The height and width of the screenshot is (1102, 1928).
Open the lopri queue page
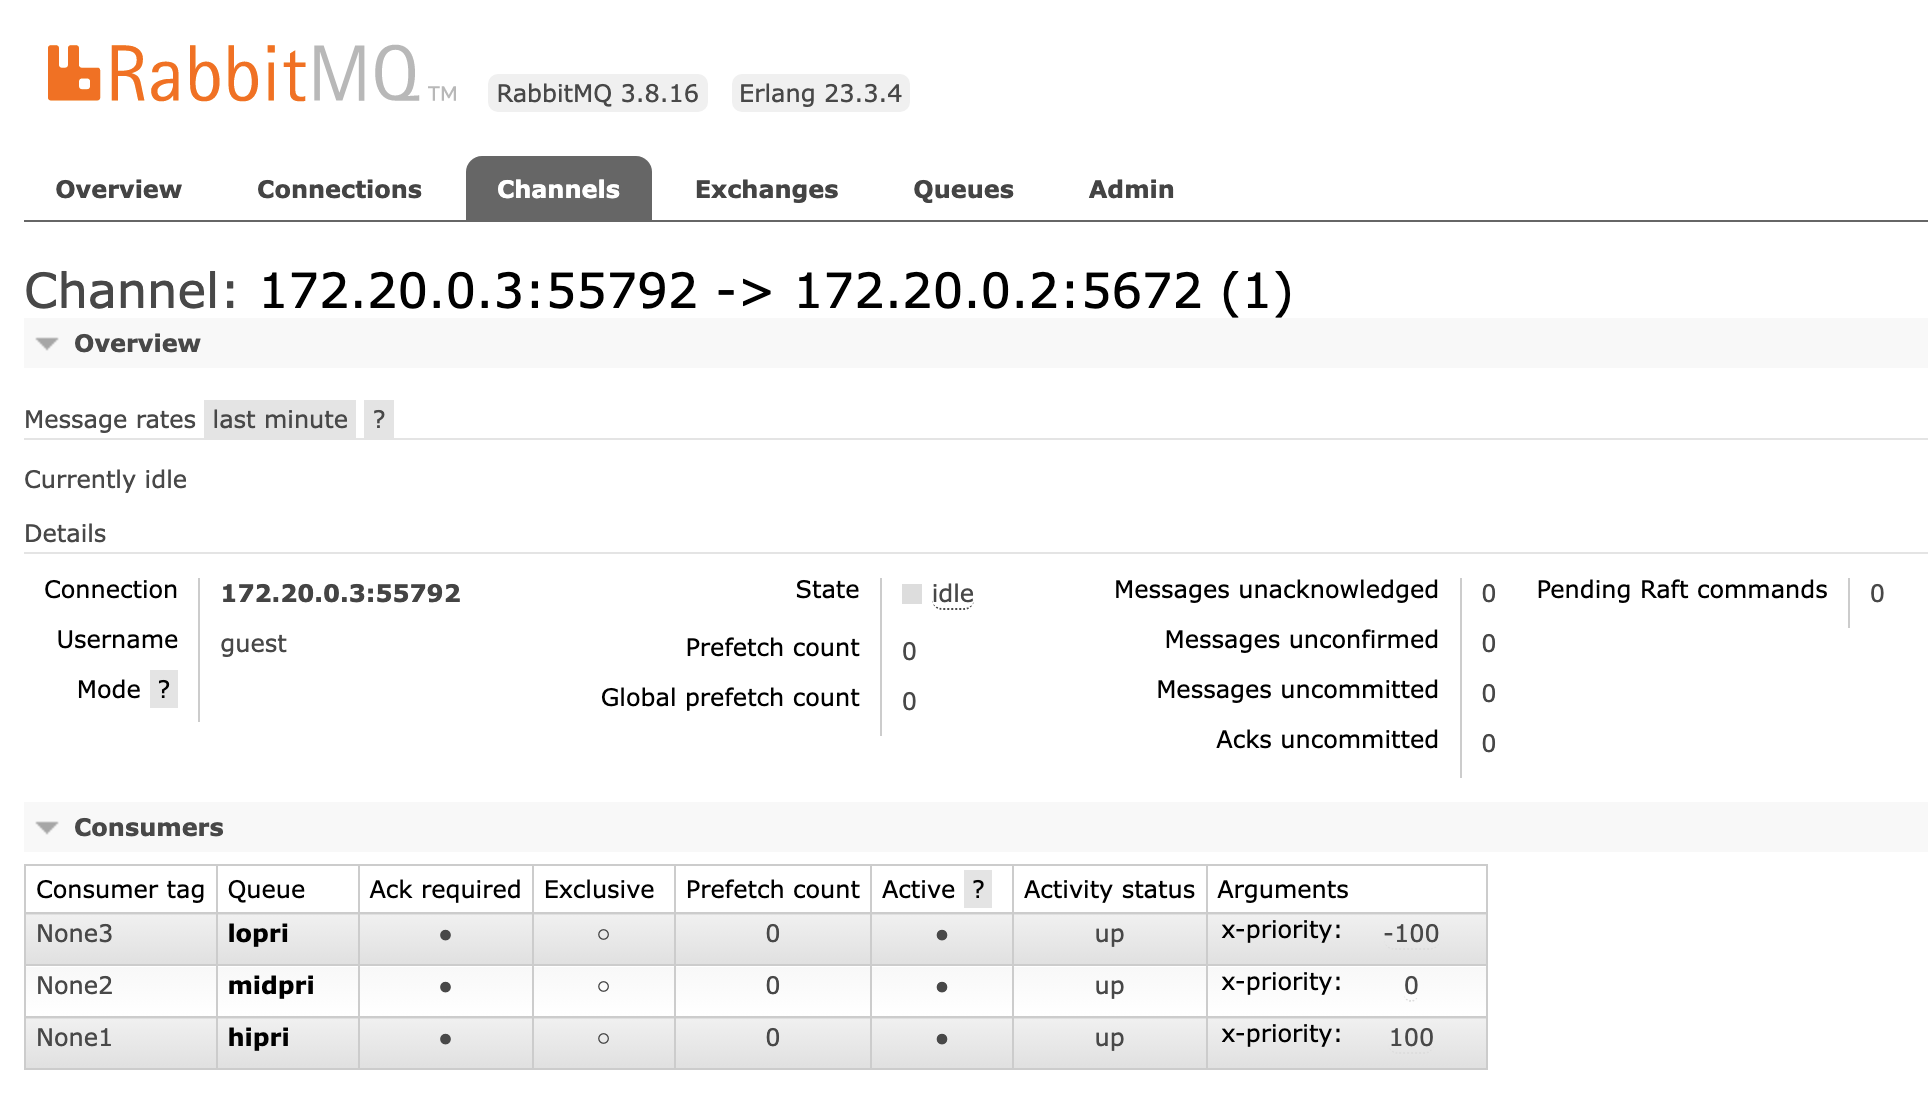click(257, 934)
